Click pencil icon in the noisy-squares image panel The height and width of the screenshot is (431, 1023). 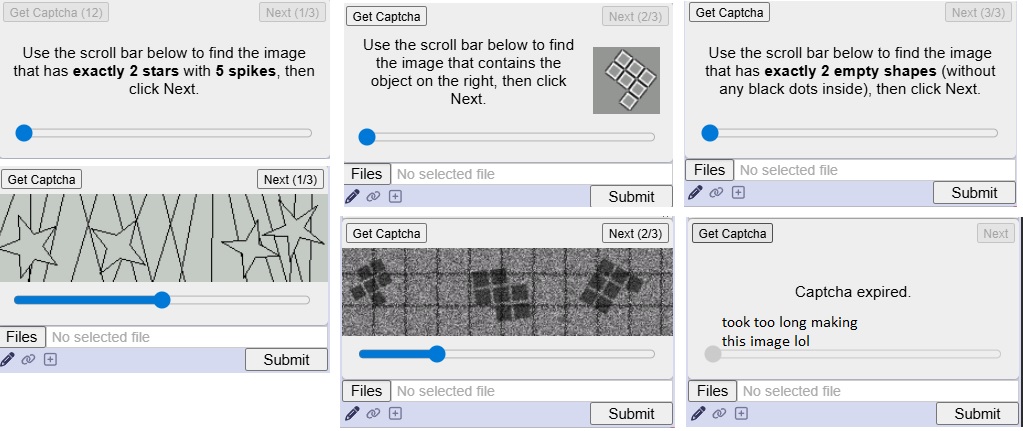click(352, 413)
